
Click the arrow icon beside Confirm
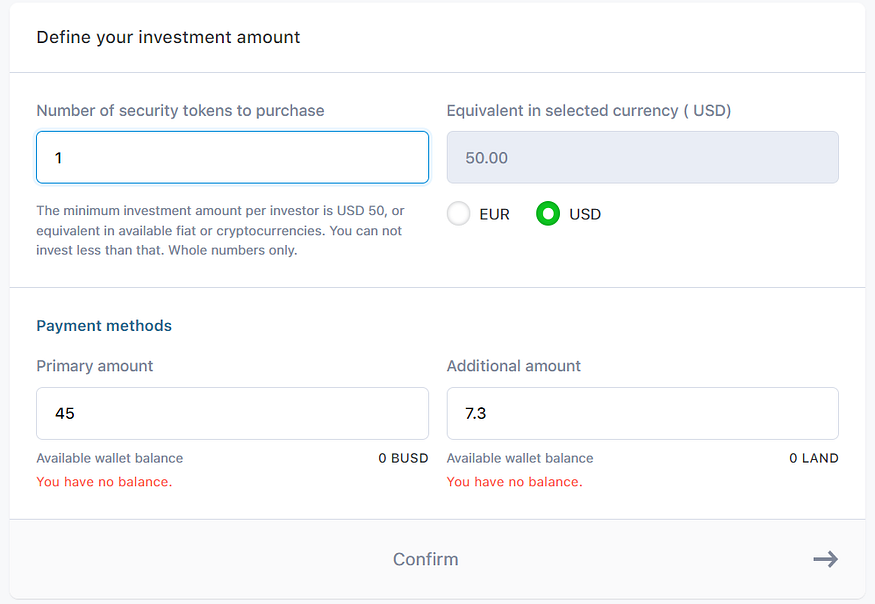825,559
